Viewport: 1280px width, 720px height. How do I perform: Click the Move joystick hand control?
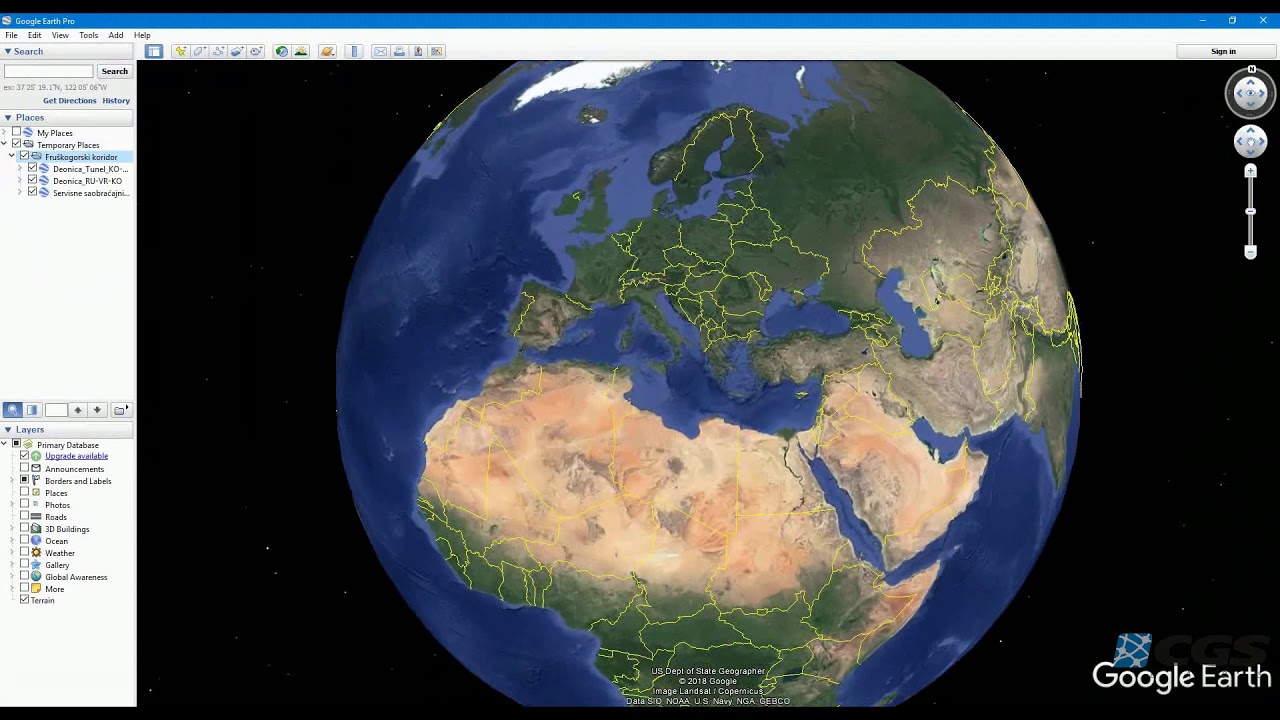pos(1250,141)
